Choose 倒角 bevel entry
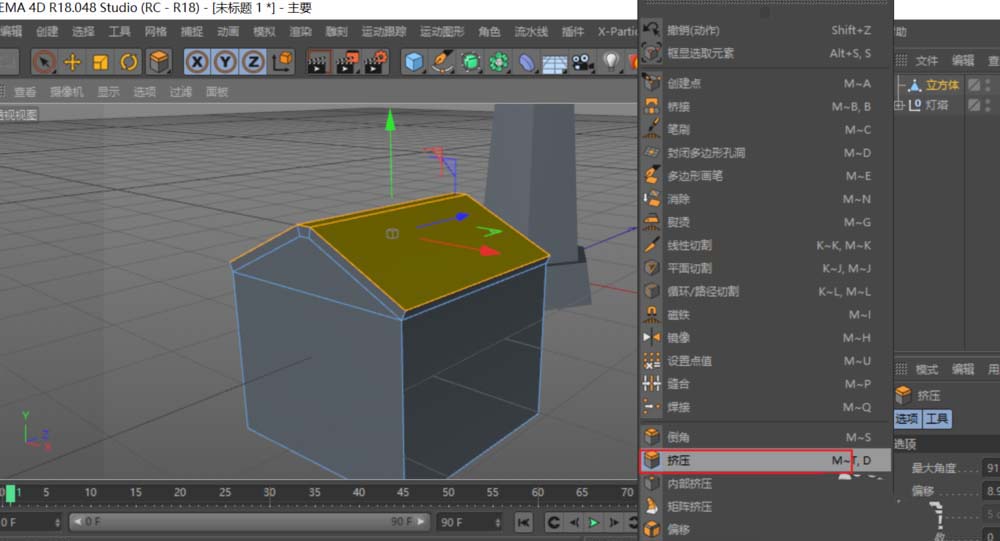This screenshot has width=1000, height=541. click(x=764, y=437)
